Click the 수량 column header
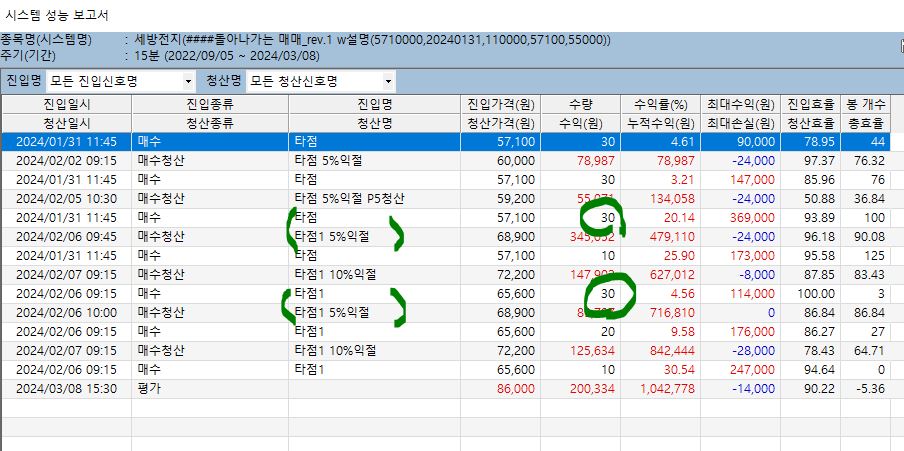Screen dimensions: 904x451 (580, 105)
